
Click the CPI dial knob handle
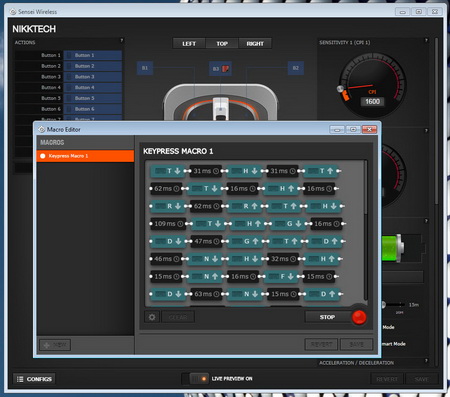[x=340, y=89]
